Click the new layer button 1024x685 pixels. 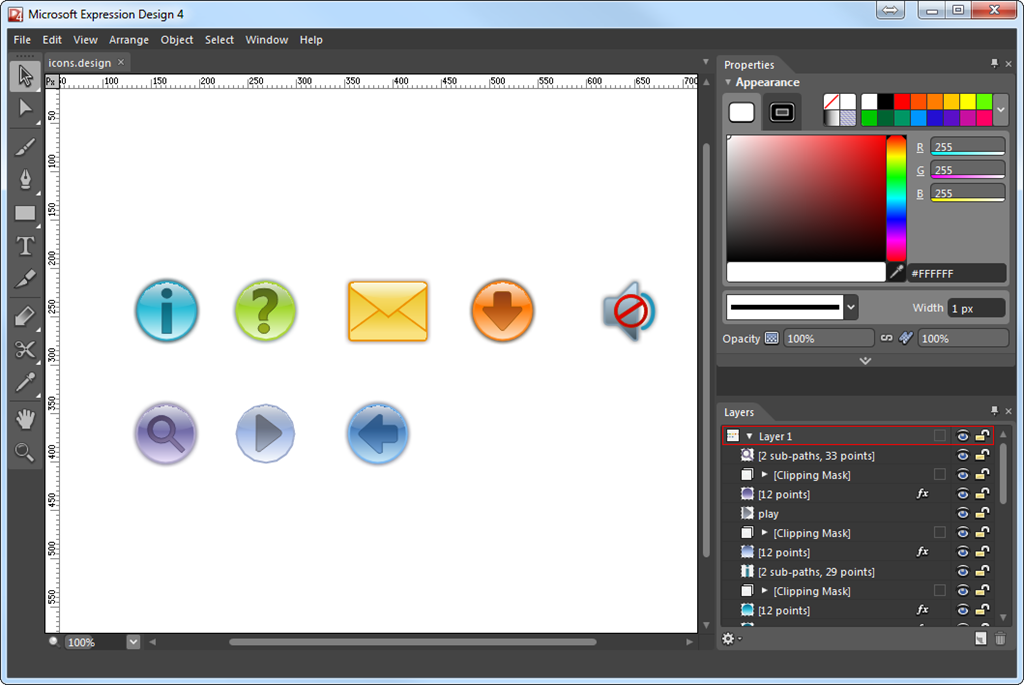click(981, 638)
